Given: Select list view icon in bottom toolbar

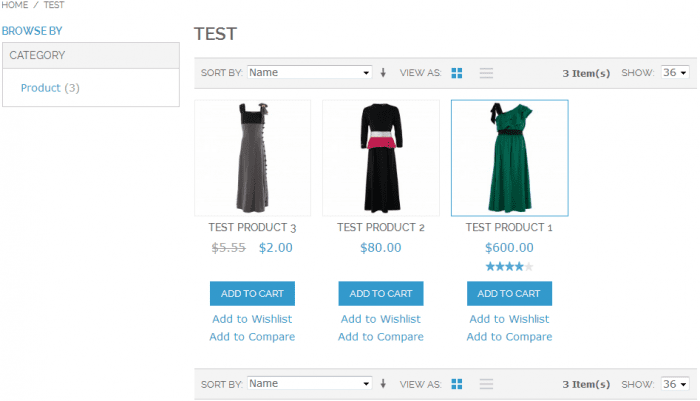Looking at the screenshot, I should [x=486, y=384].
